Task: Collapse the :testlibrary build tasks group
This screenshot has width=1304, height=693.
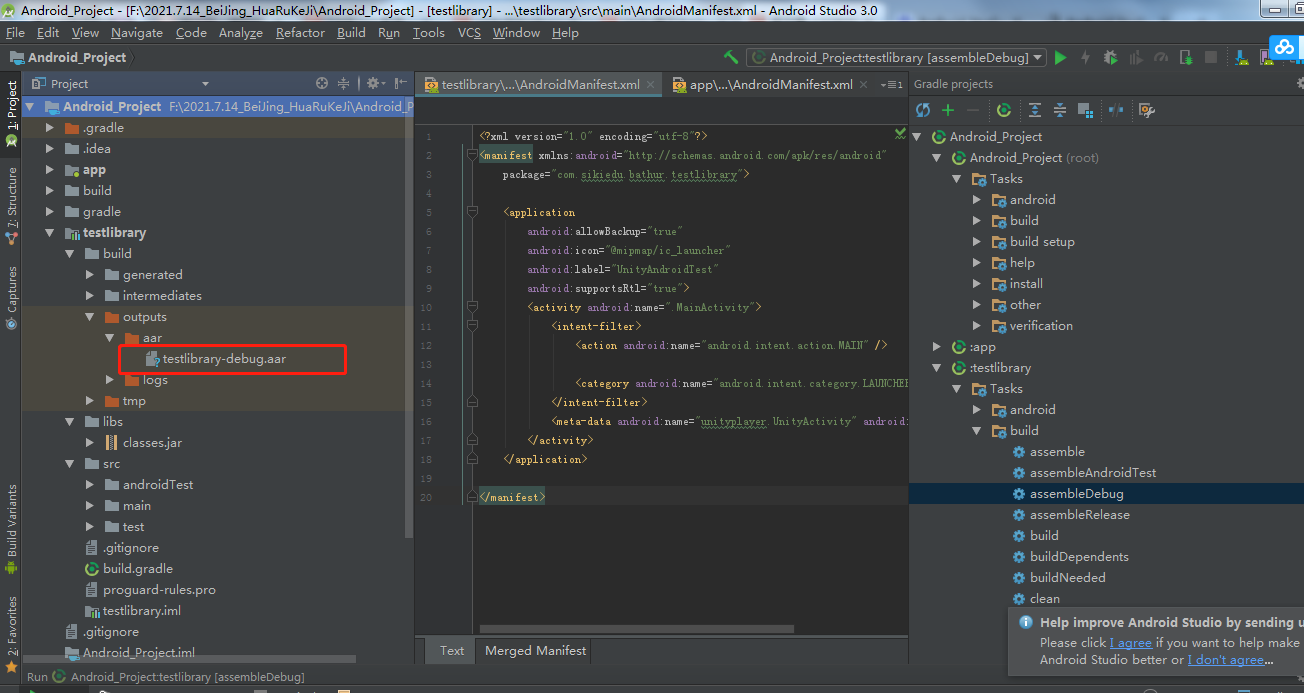Action: coord(977,431)
